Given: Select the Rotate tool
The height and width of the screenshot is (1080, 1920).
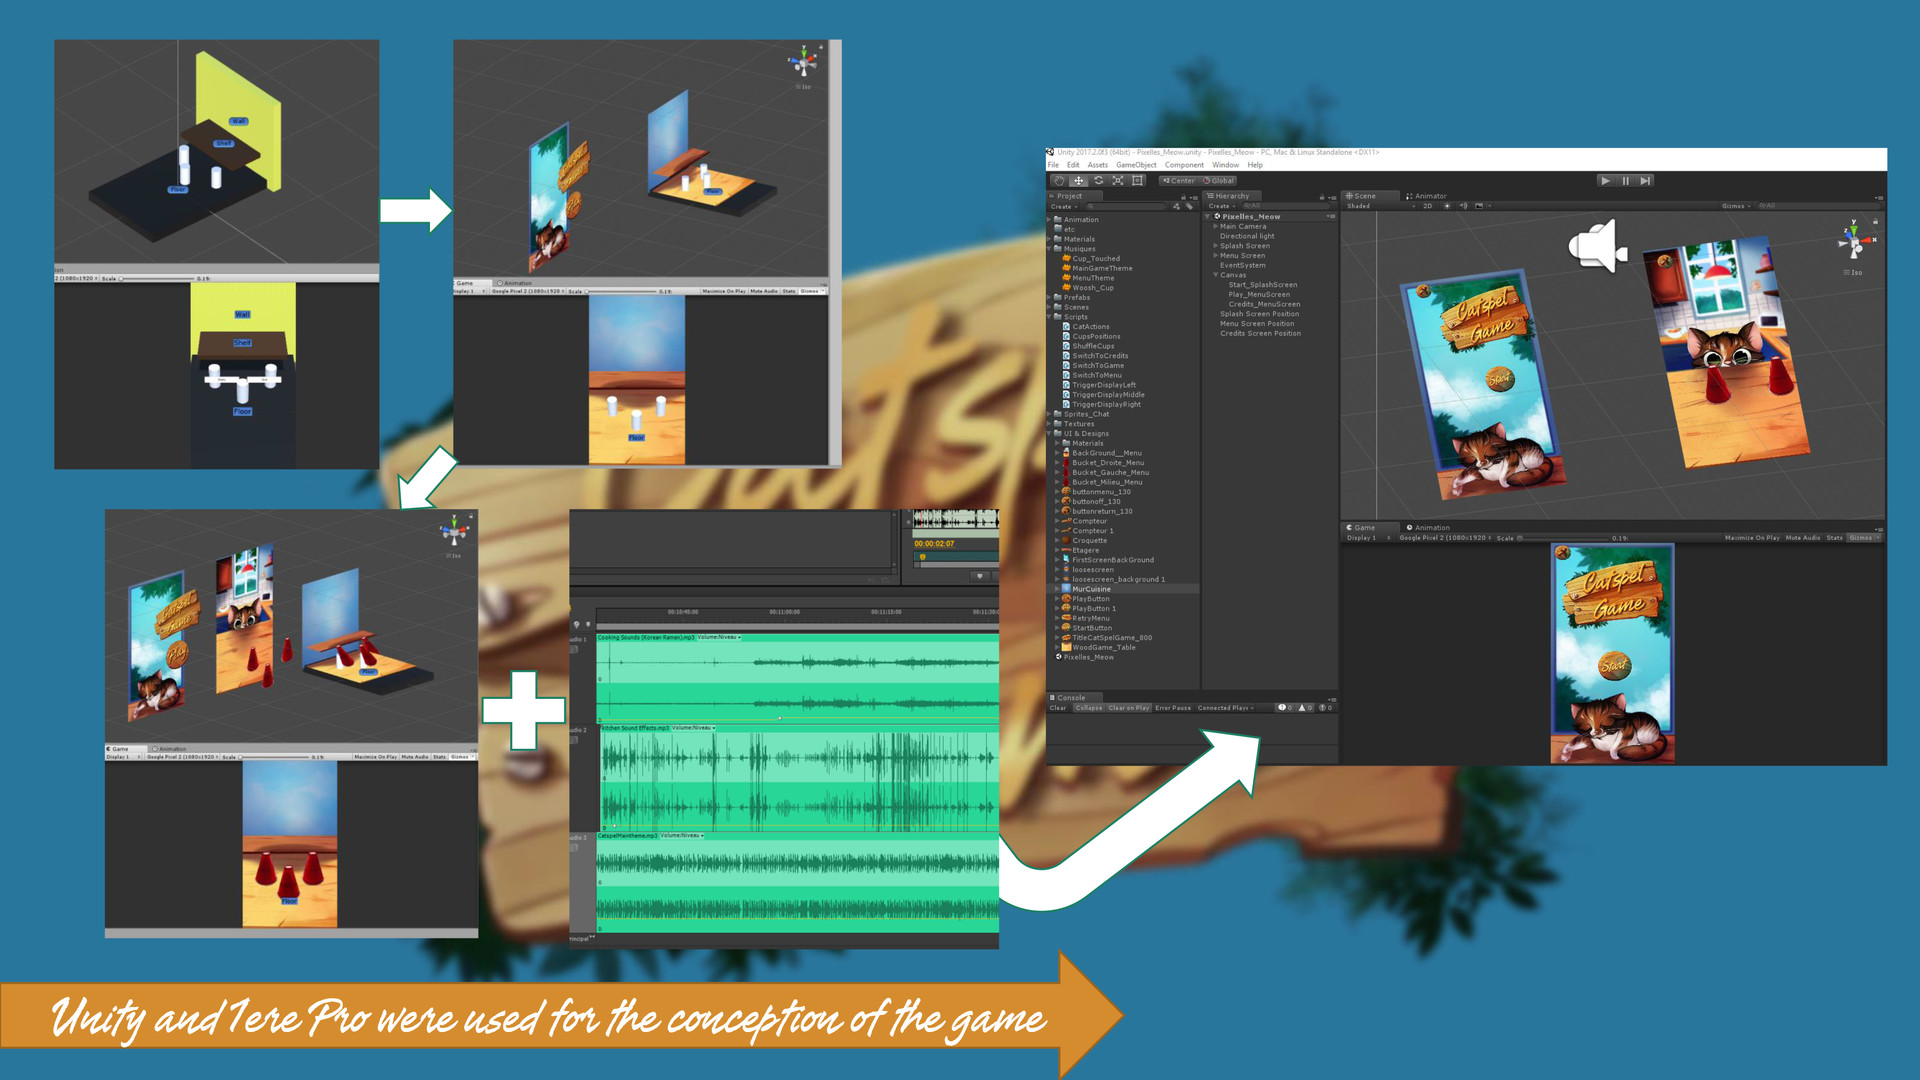Looking at the screenshot, I should click(x=1099, y=181).
